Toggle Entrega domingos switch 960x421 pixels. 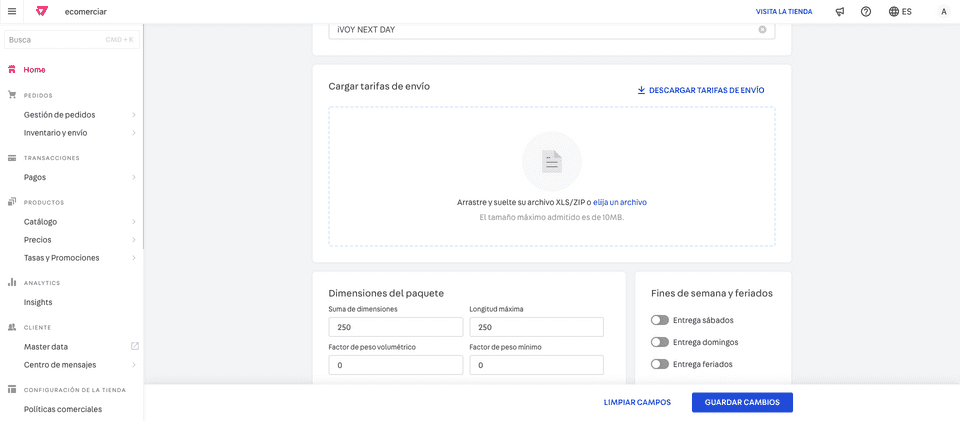659,342
